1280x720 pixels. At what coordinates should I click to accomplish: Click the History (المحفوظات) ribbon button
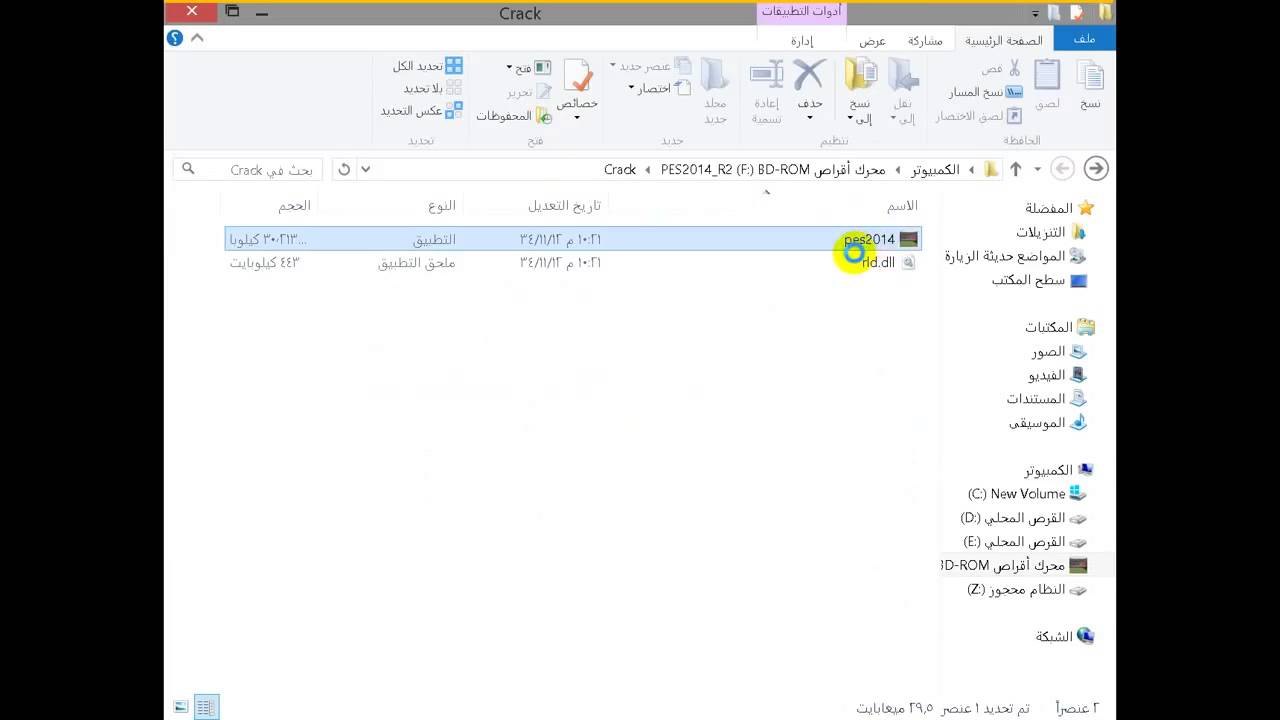pos(513,116)
